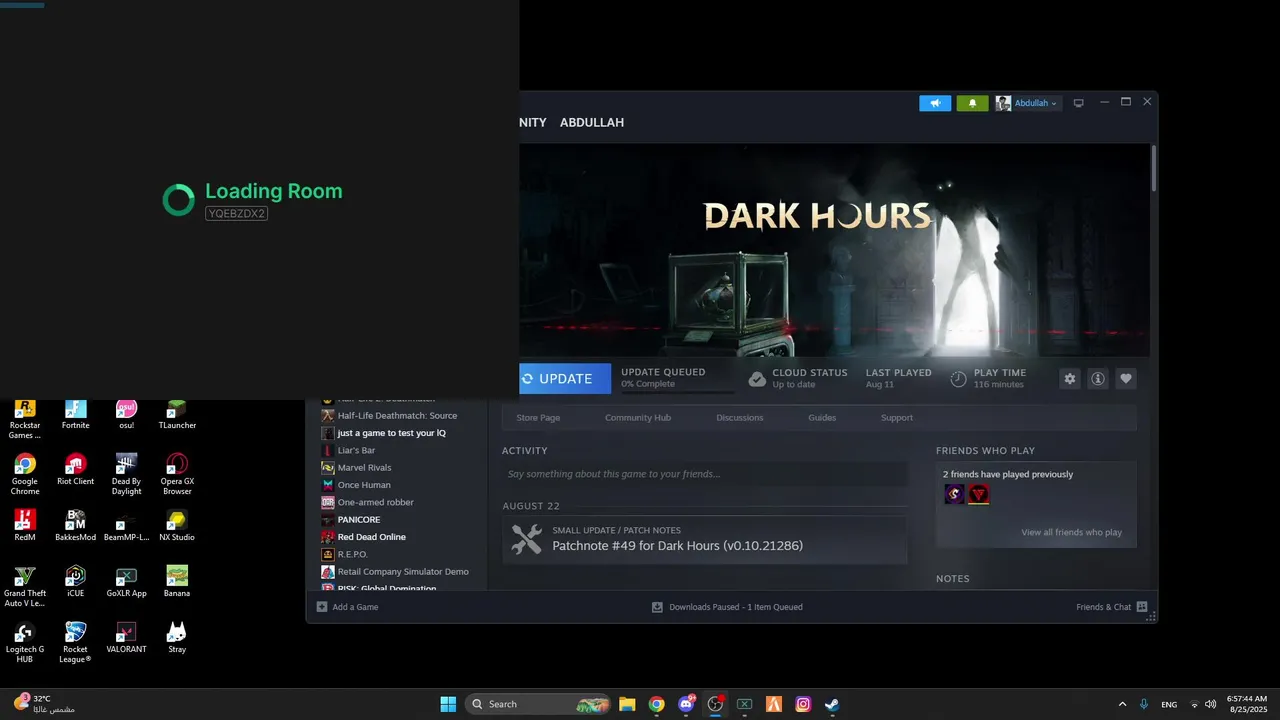Select PANICORE in library list

click(x=358, y=520)
